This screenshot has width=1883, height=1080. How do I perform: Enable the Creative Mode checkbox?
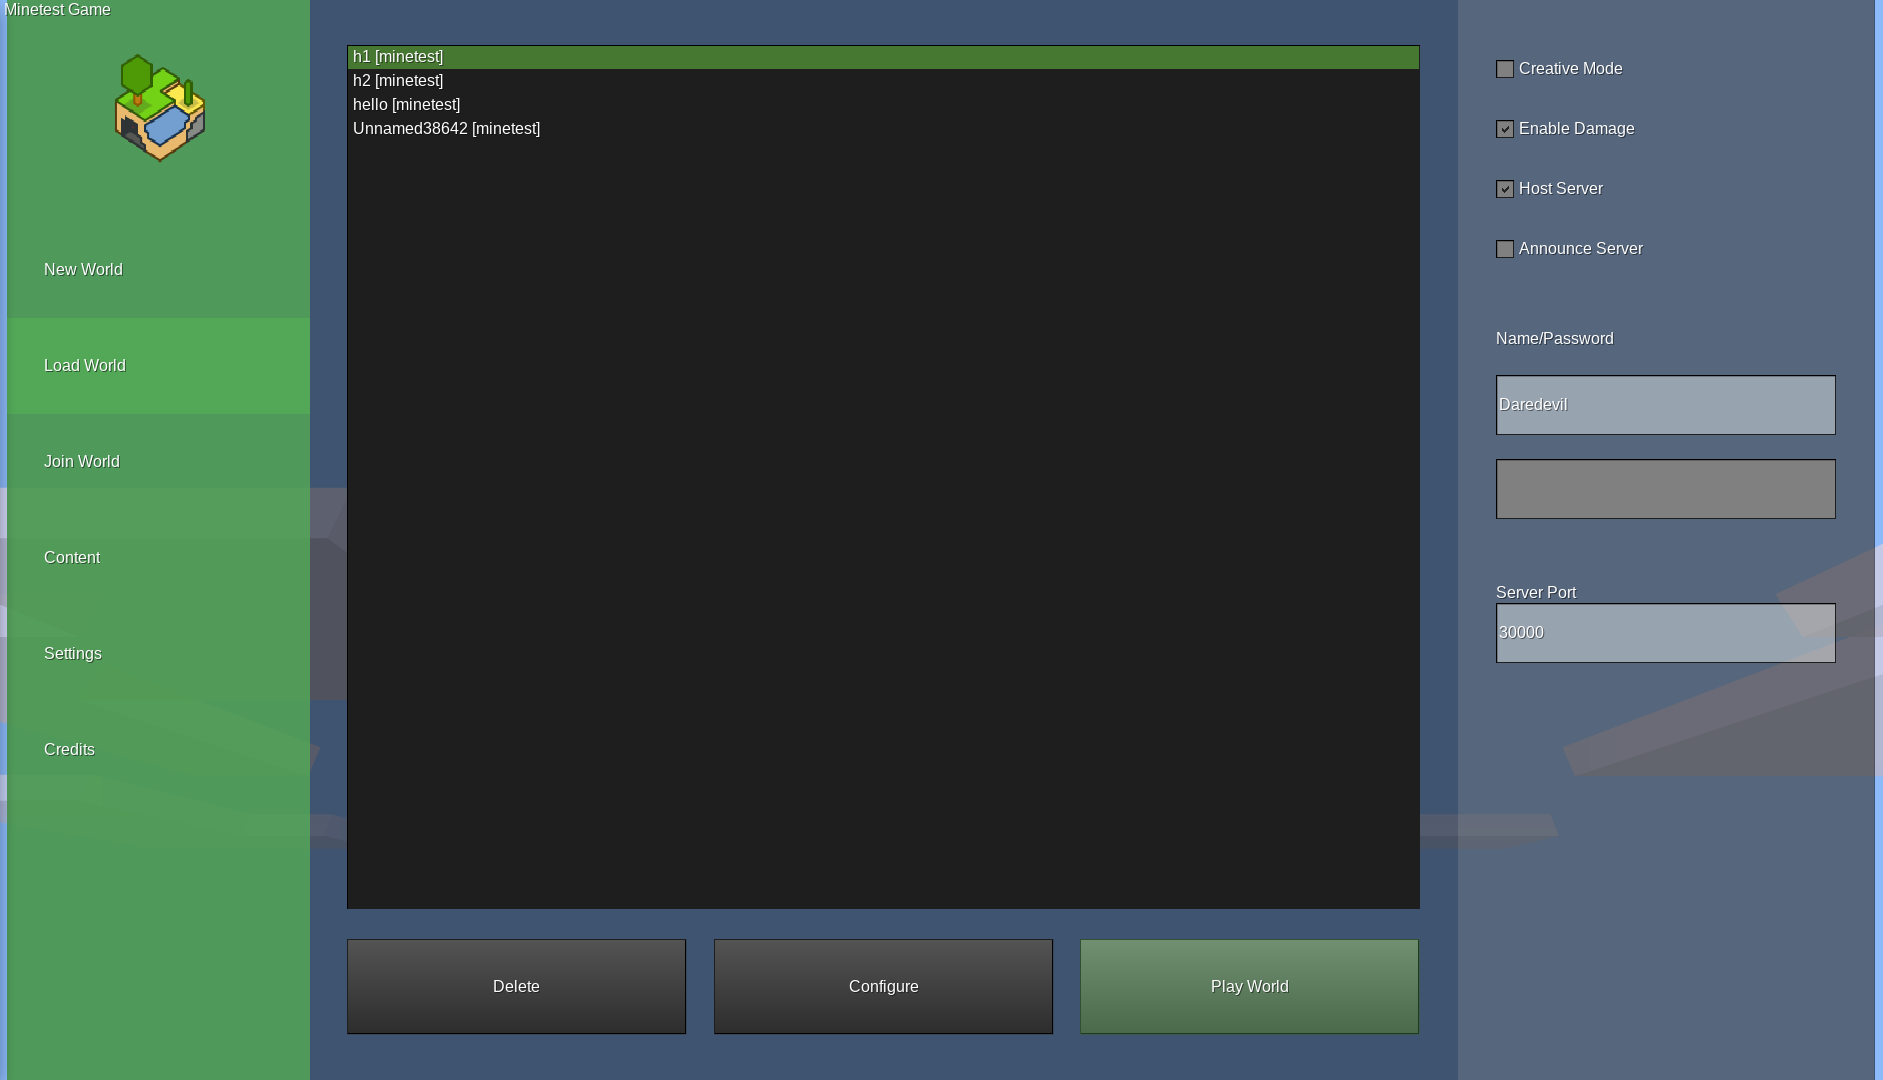(x=1505, y=69)
